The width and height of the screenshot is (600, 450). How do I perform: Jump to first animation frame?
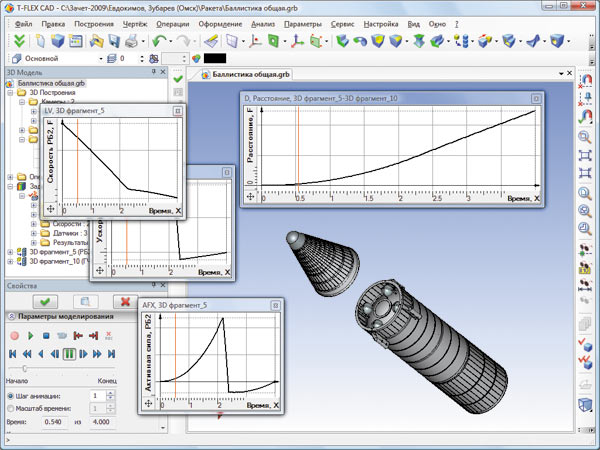tap(12, 354)
